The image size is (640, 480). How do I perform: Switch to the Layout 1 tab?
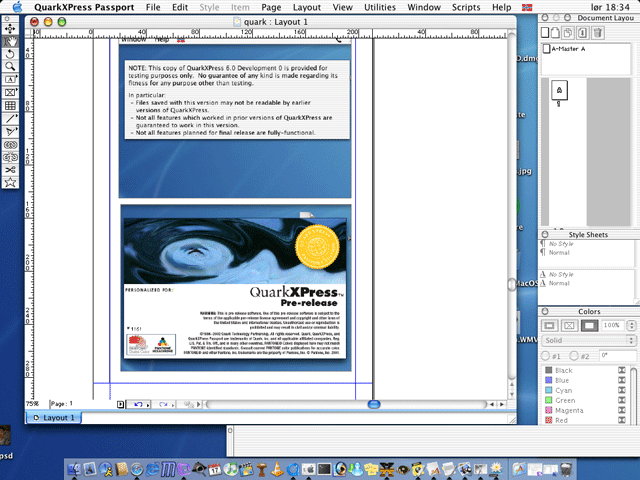(x=54, y=418)
